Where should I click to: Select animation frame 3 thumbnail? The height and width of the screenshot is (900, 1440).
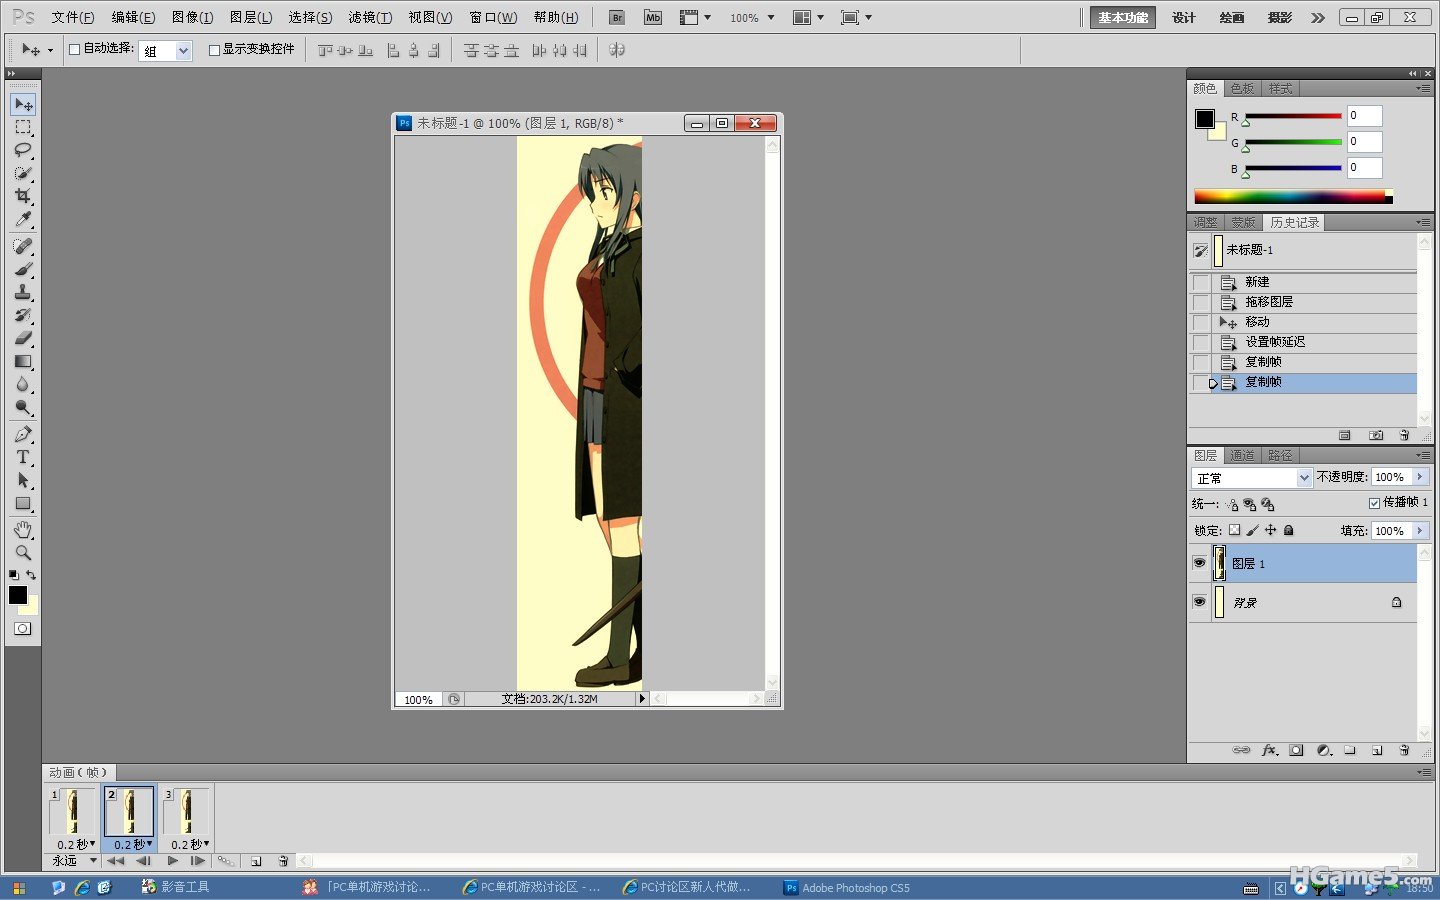(x=186, y=811)
